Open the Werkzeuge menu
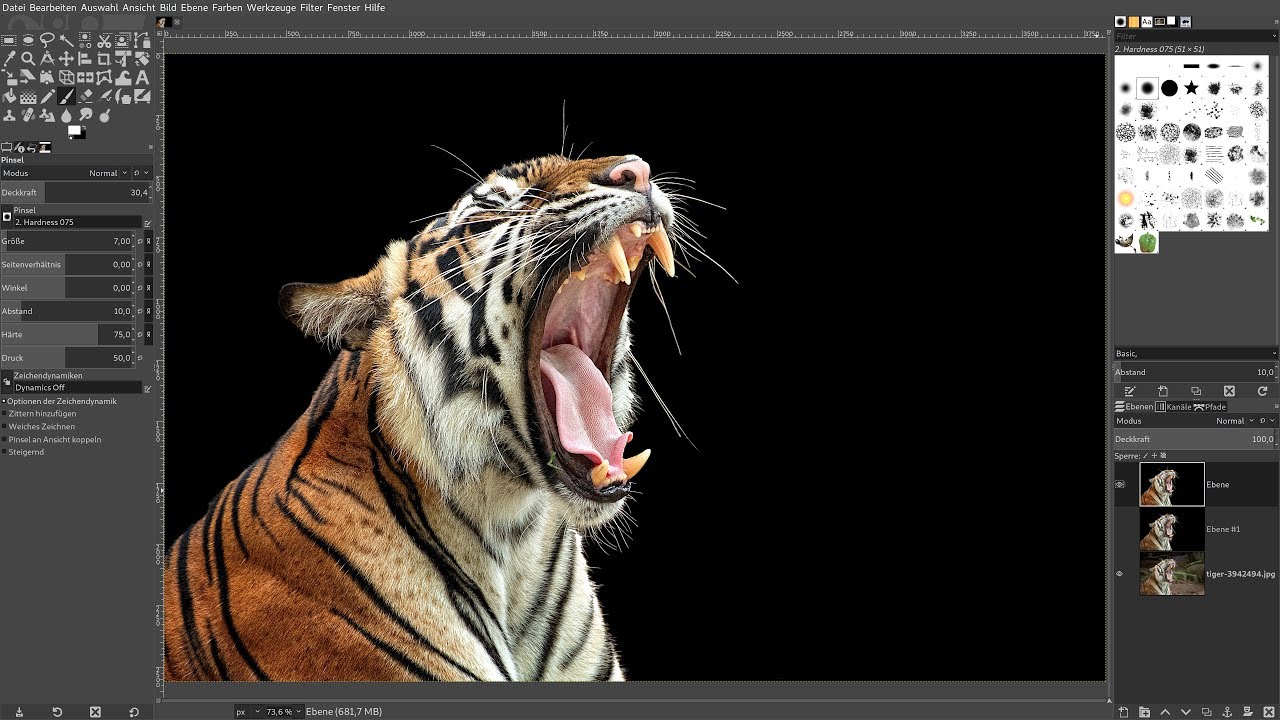 tap(272, 7)
